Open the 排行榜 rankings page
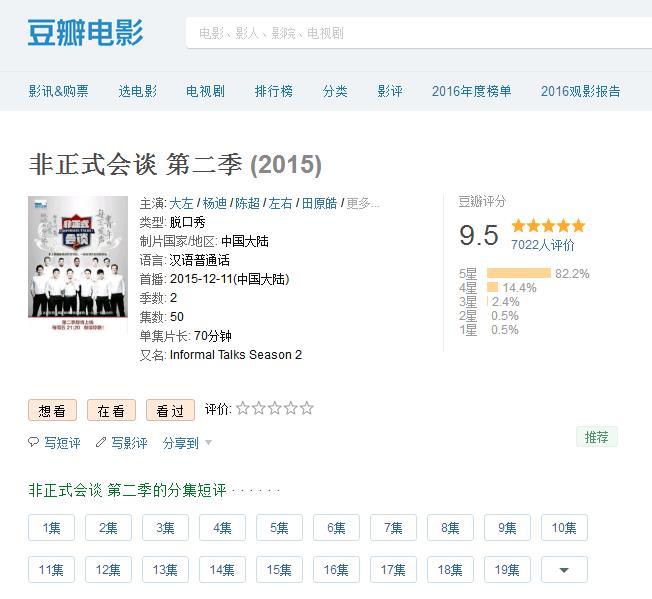Viewport: 652px width, 599px height. pos(274,91)
